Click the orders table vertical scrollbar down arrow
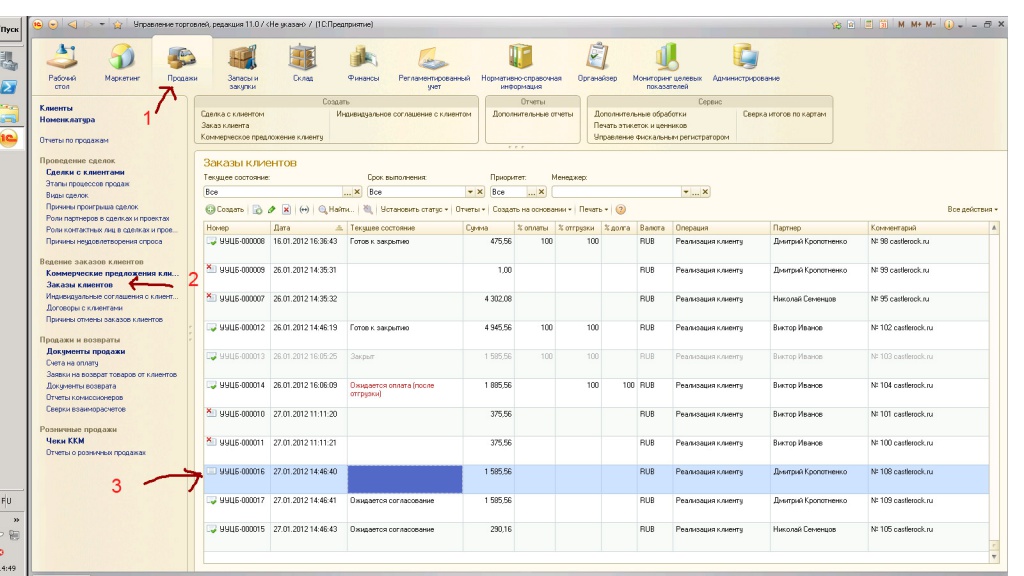Image resolution: width=1024 pixels, height=576 pixels. point(994,556)
